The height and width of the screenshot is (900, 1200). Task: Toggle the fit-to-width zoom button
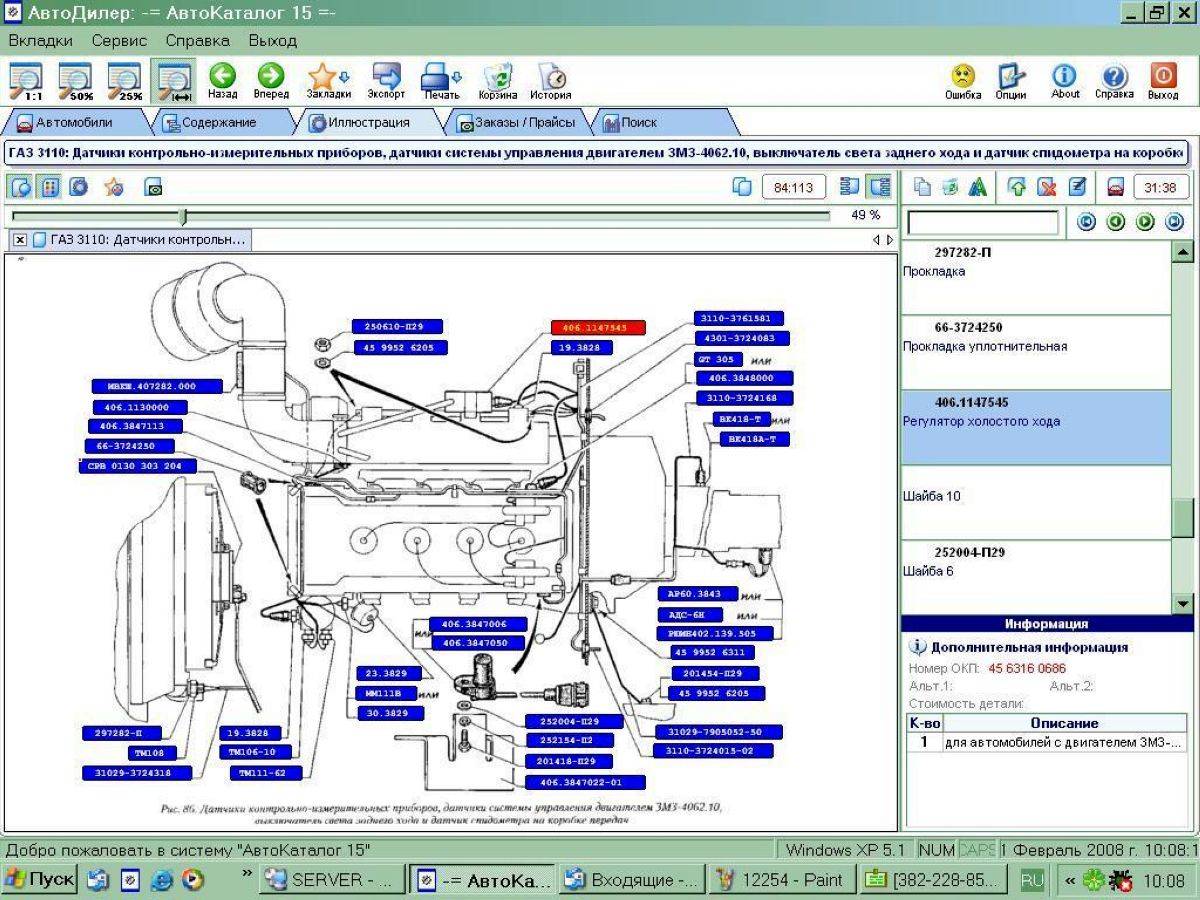coord(174,82)
